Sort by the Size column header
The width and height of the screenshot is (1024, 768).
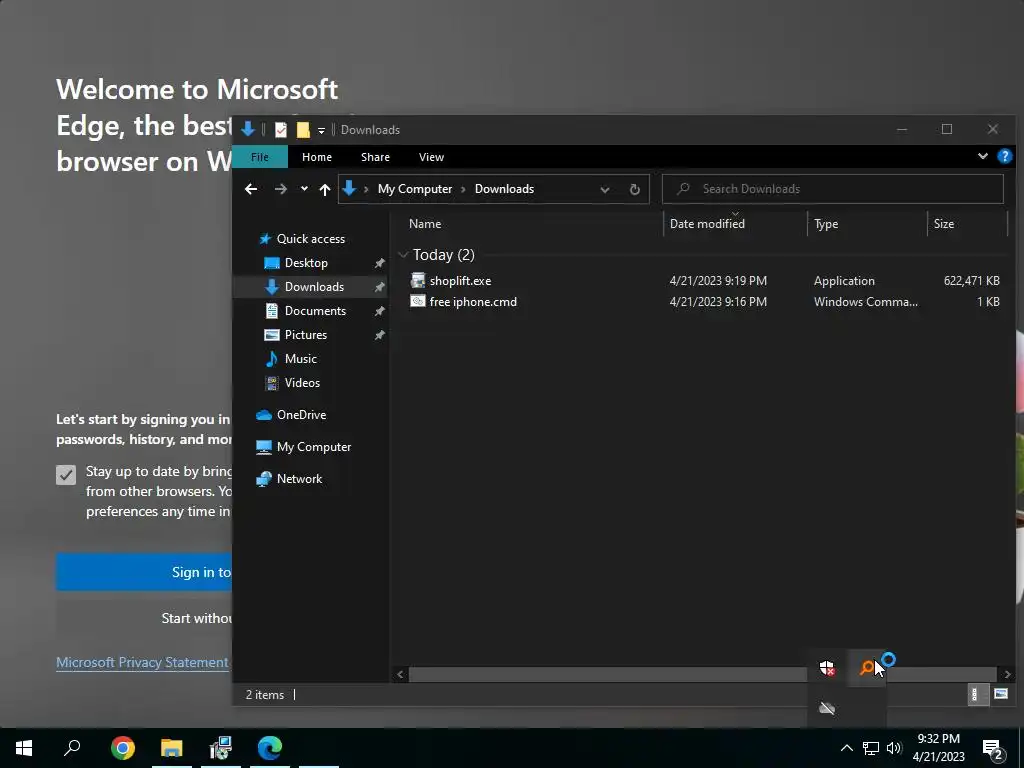pos(944,223)
